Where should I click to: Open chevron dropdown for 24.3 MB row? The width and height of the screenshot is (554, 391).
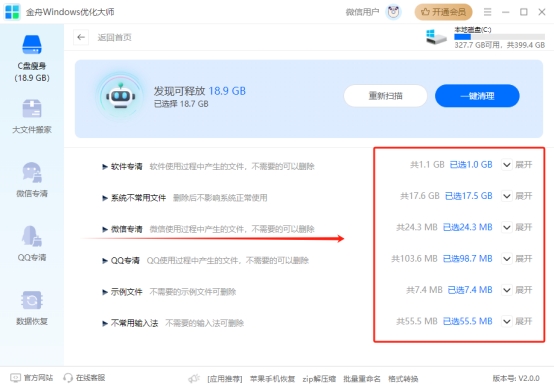(x=507, y=227)
